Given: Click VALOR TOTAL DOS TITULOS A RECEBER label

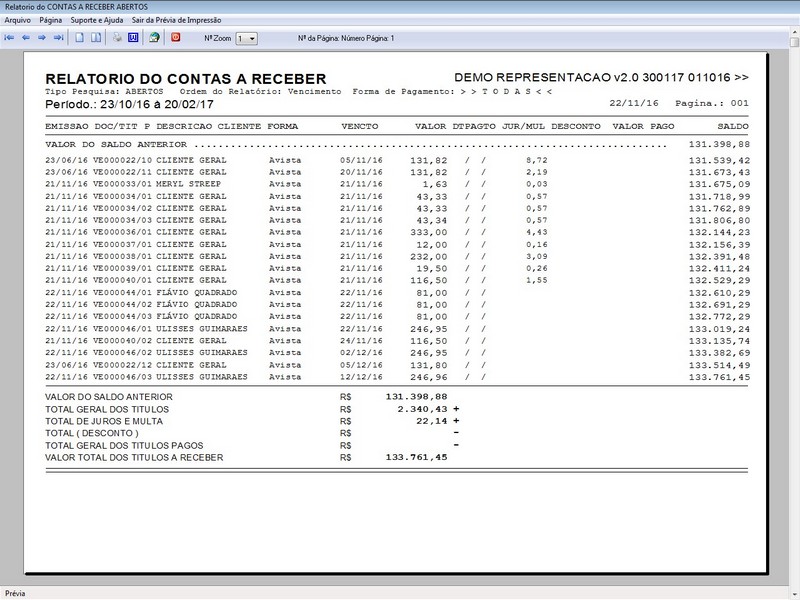Looking at the screenshot, I should (x=134, y=458).
